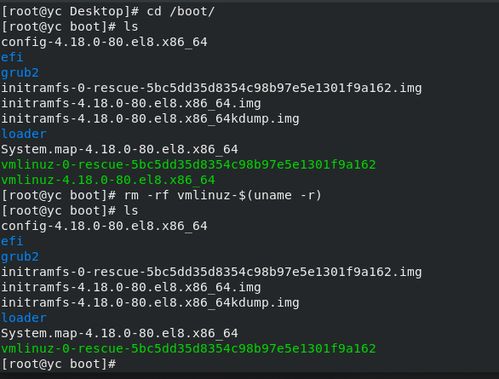This screenshot has height=379, width=499.
Task: Click the first config-4.18.0-80.el8.x86_64 entry
Action: coord(104,42)
